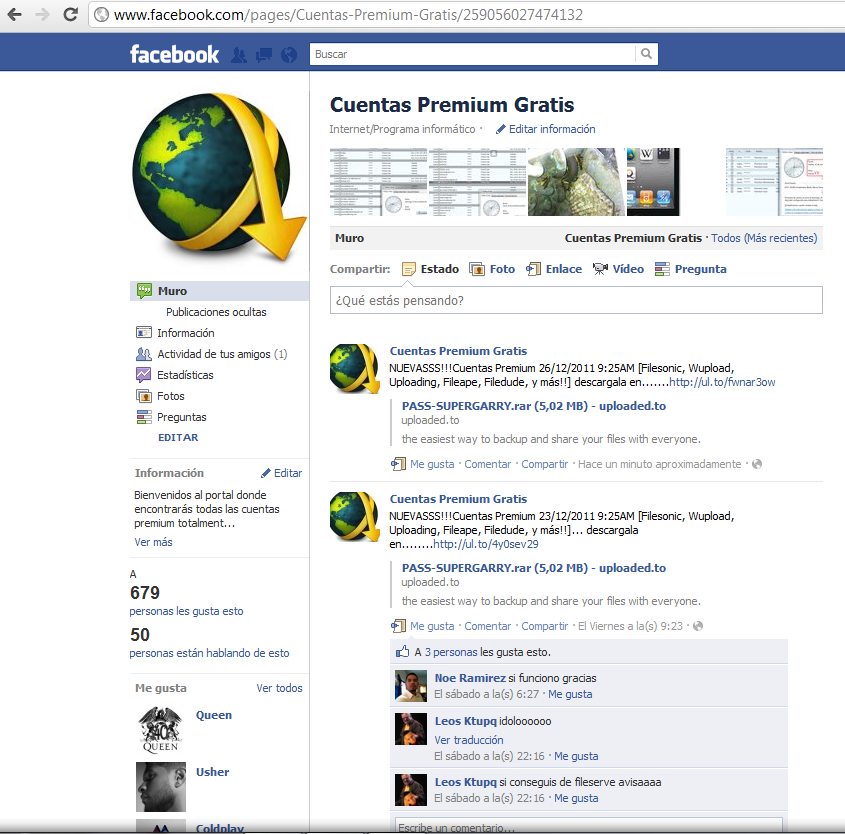Viewport: 845px width, 834px height.
Task: Click the Estado share icon
Action: 409,269
